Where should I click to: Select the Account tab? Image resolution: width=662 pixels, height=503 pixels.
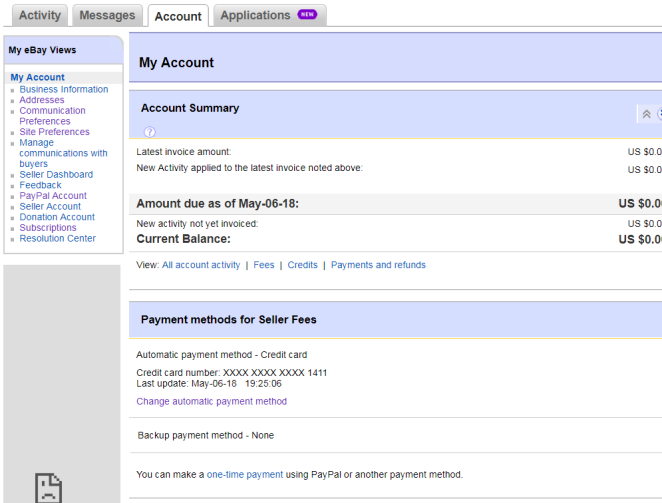[178, 16]
